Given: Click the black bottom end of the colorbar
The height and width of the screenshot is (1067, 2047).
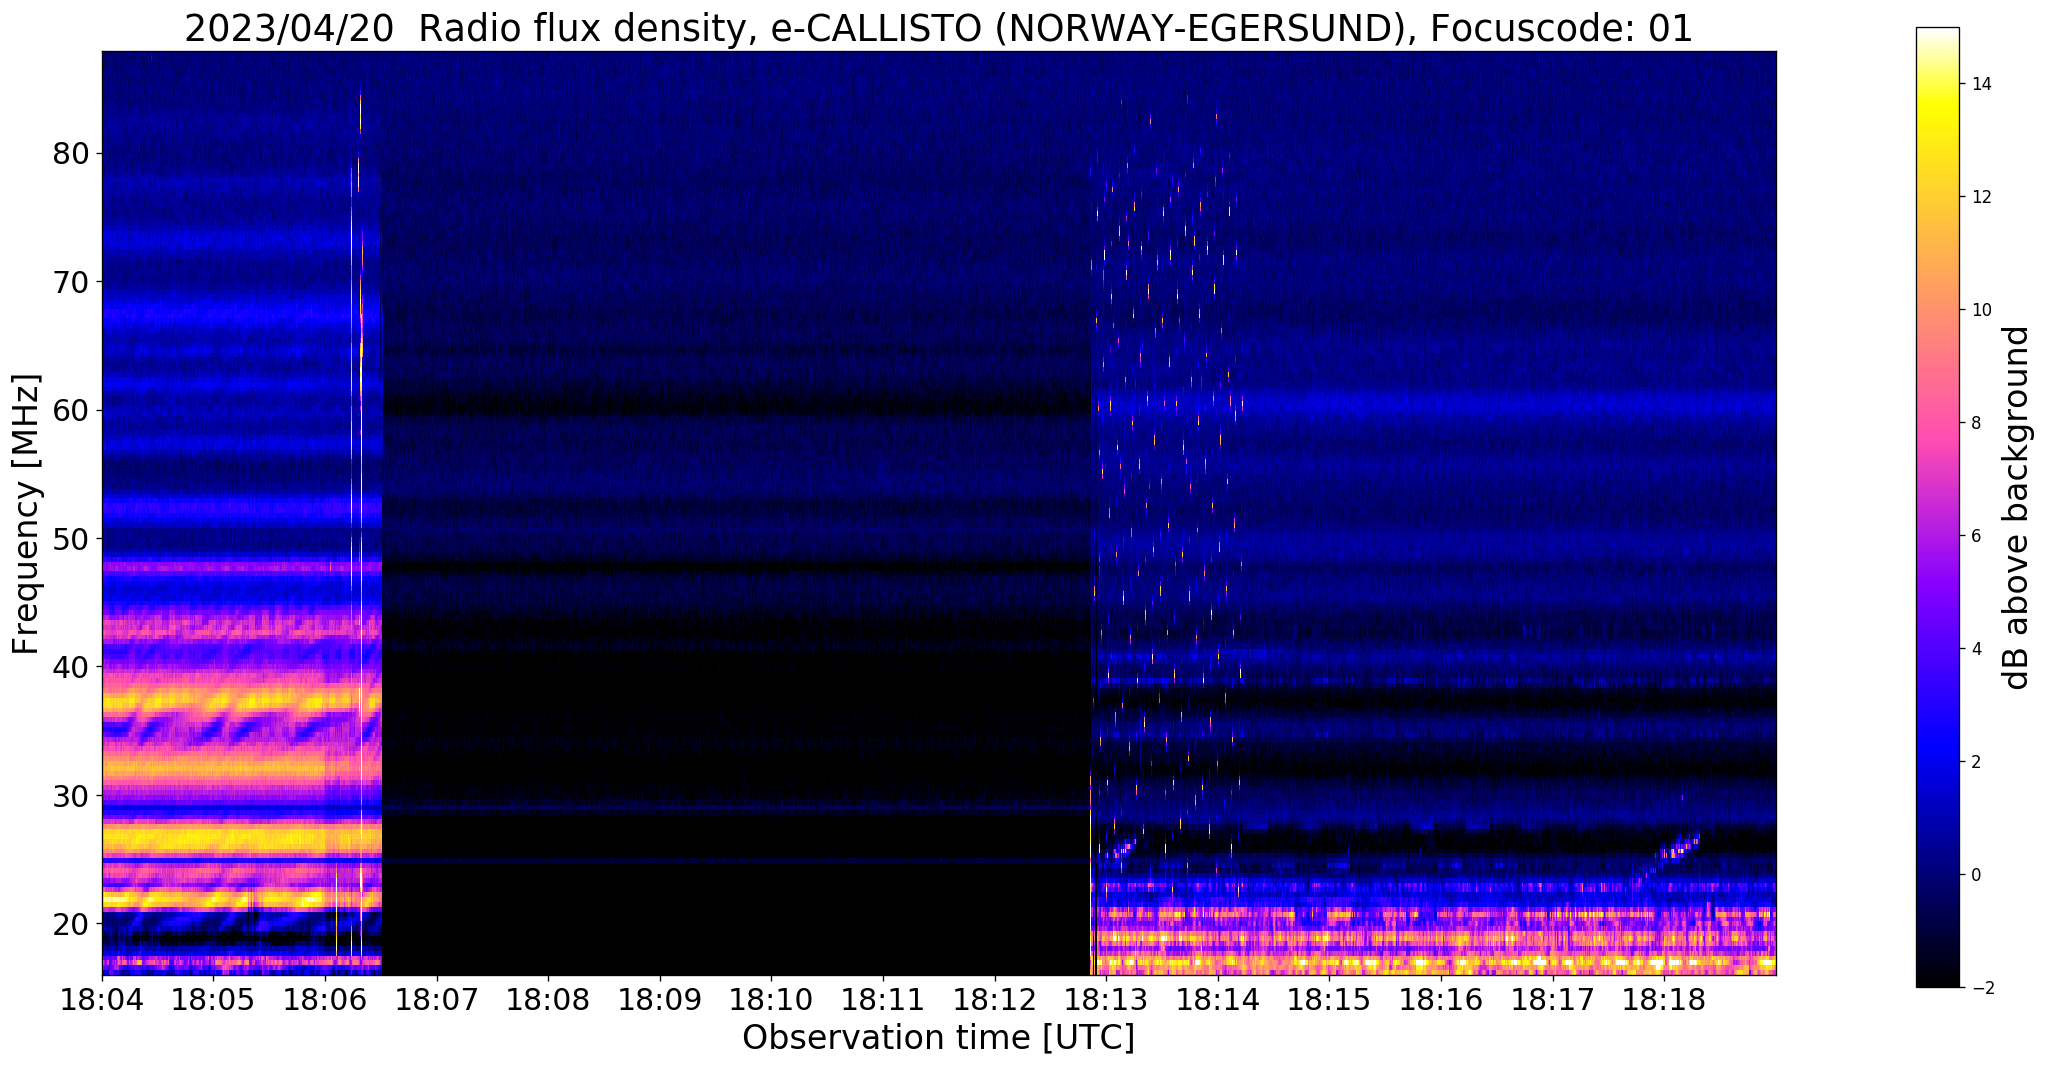Looking at the screenshot, I should [x=1937, y=978].
